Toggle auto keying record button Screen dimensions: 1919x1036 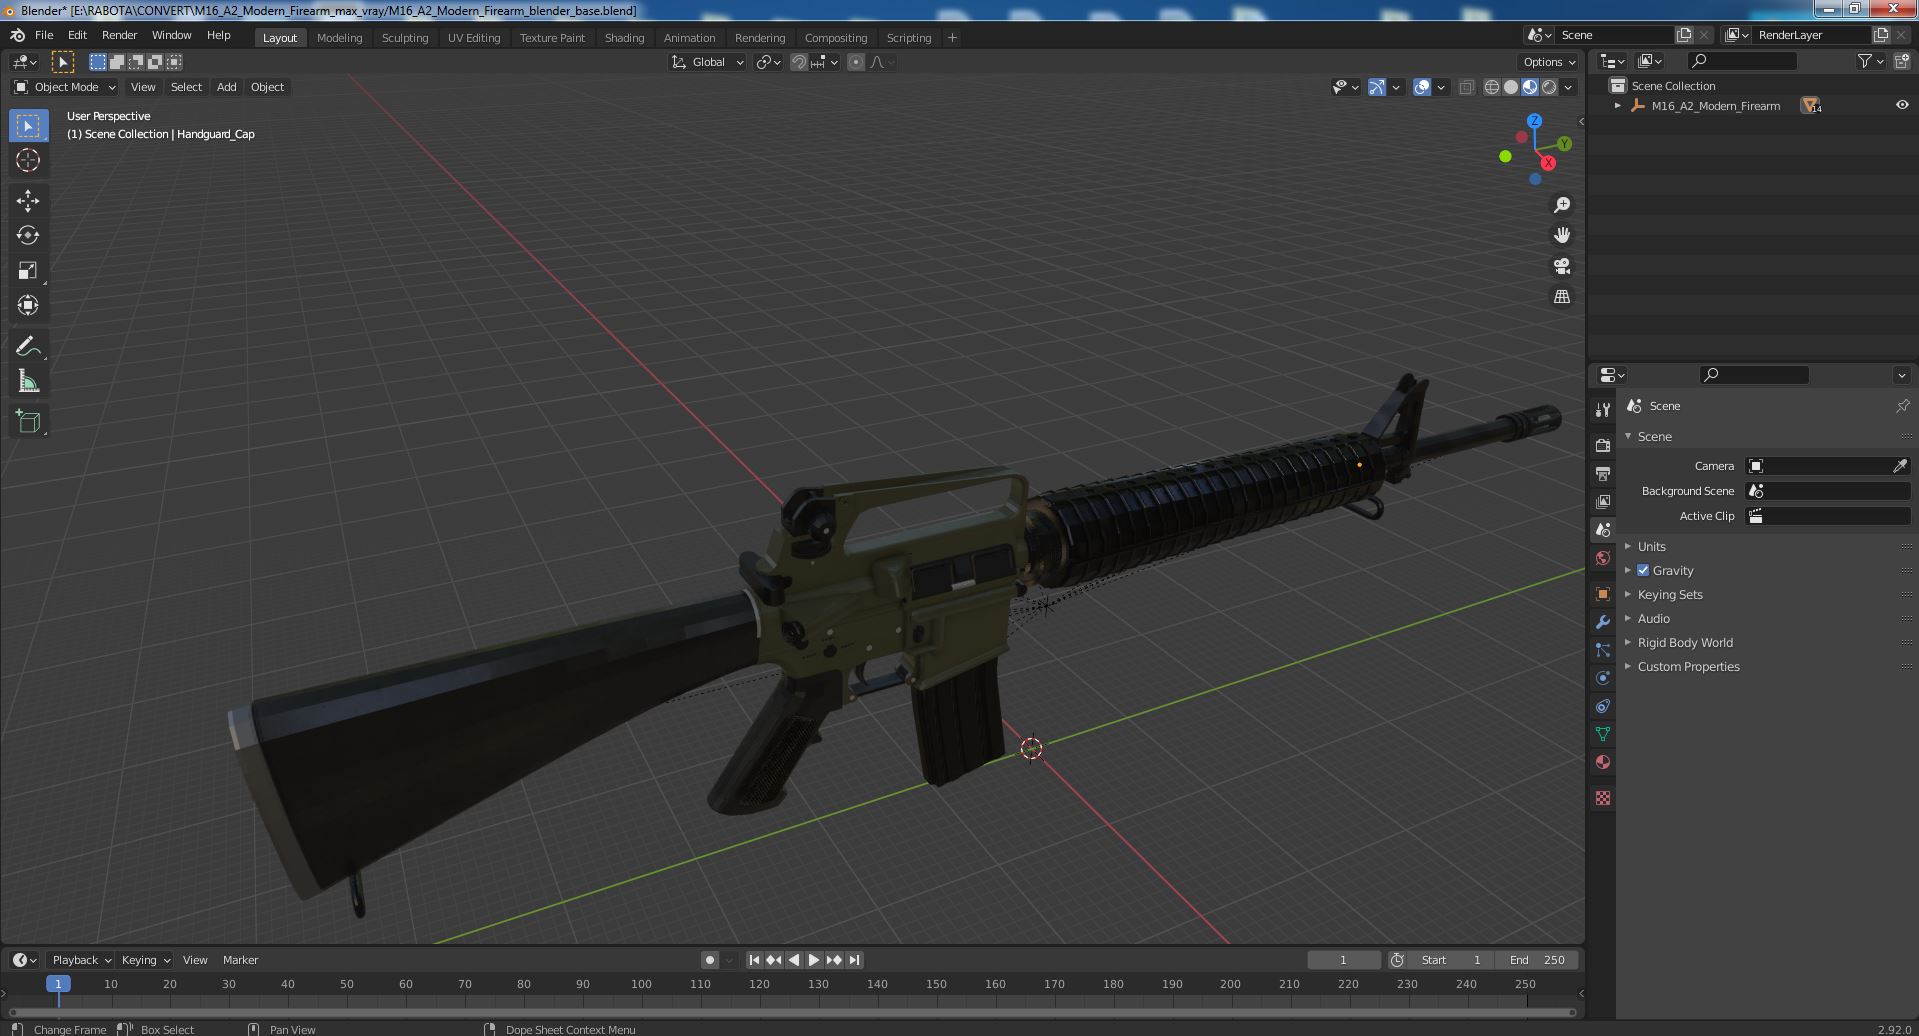710,960
